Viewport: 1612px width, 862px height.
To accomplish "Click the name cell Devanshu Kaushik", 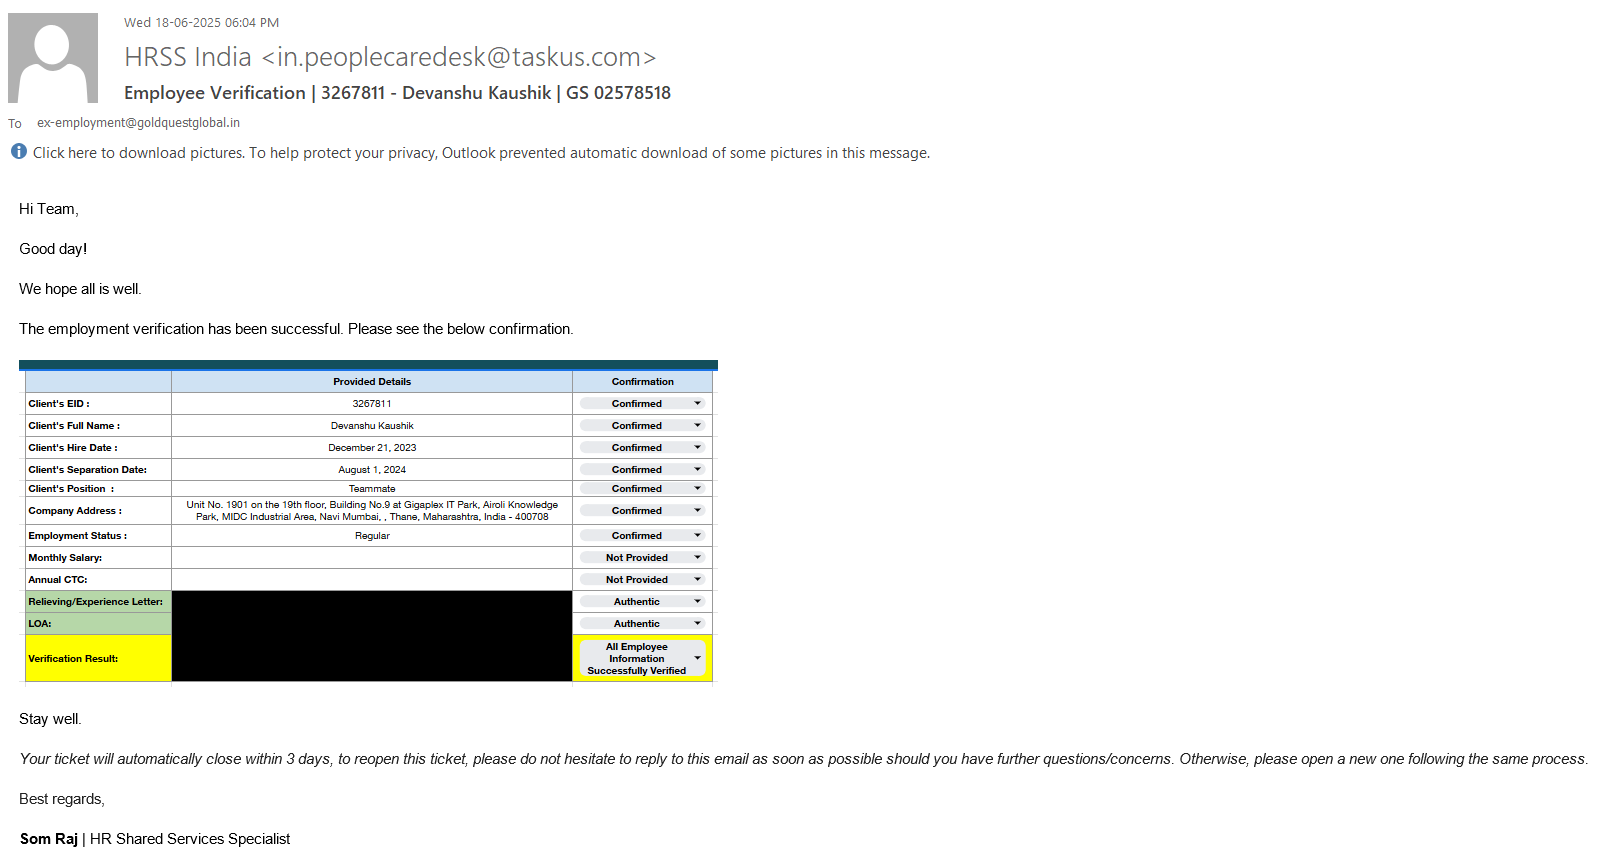I will (x=372, y=426).
